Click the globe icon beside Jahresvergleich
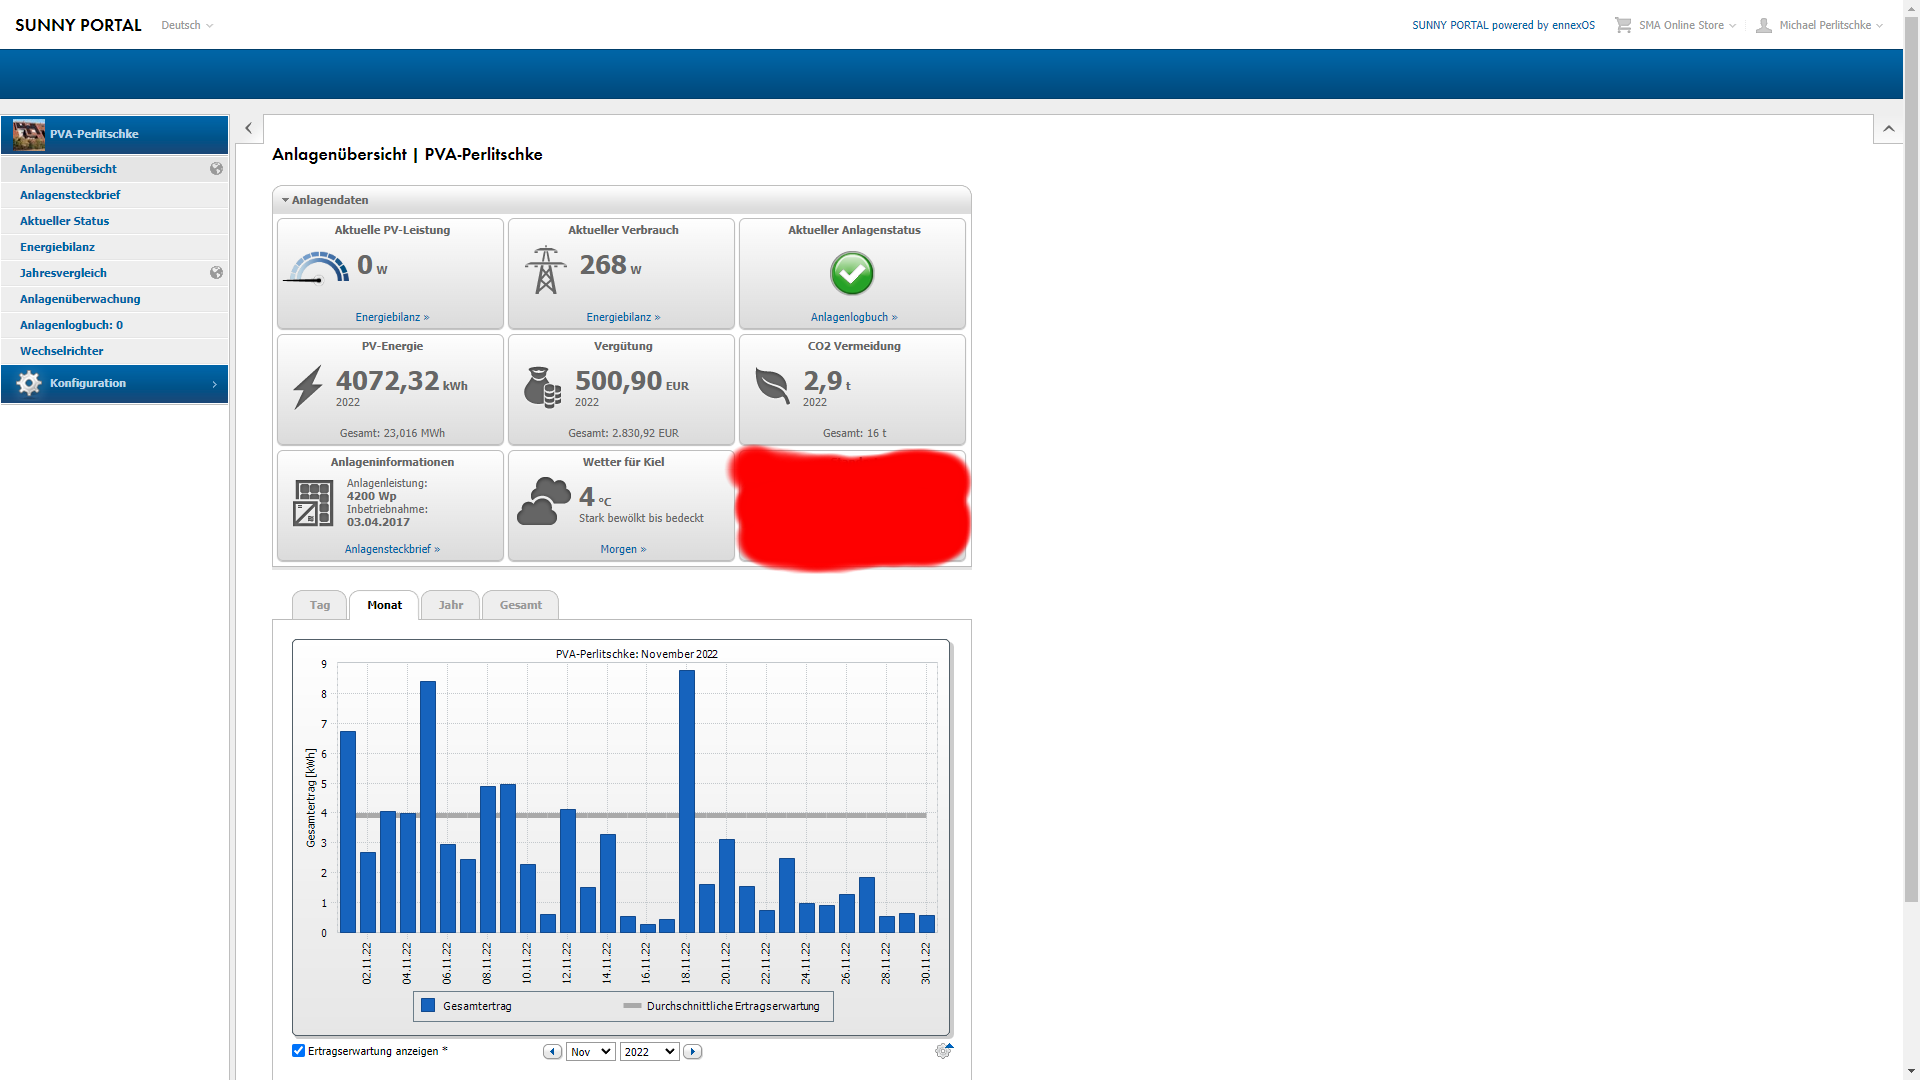This screenshot has width=1920, height=1080. click(216, 273)
